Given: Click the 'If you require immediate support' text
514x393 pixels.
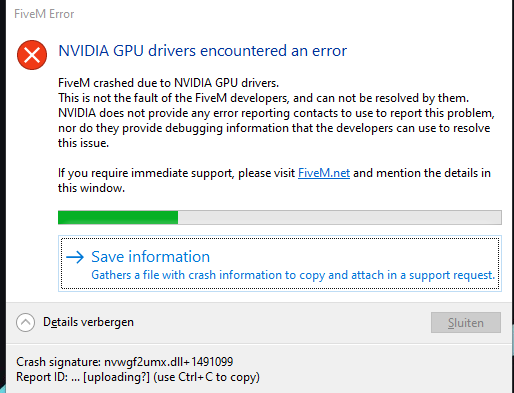Looking at the screenshot, I should click(177, 173).
